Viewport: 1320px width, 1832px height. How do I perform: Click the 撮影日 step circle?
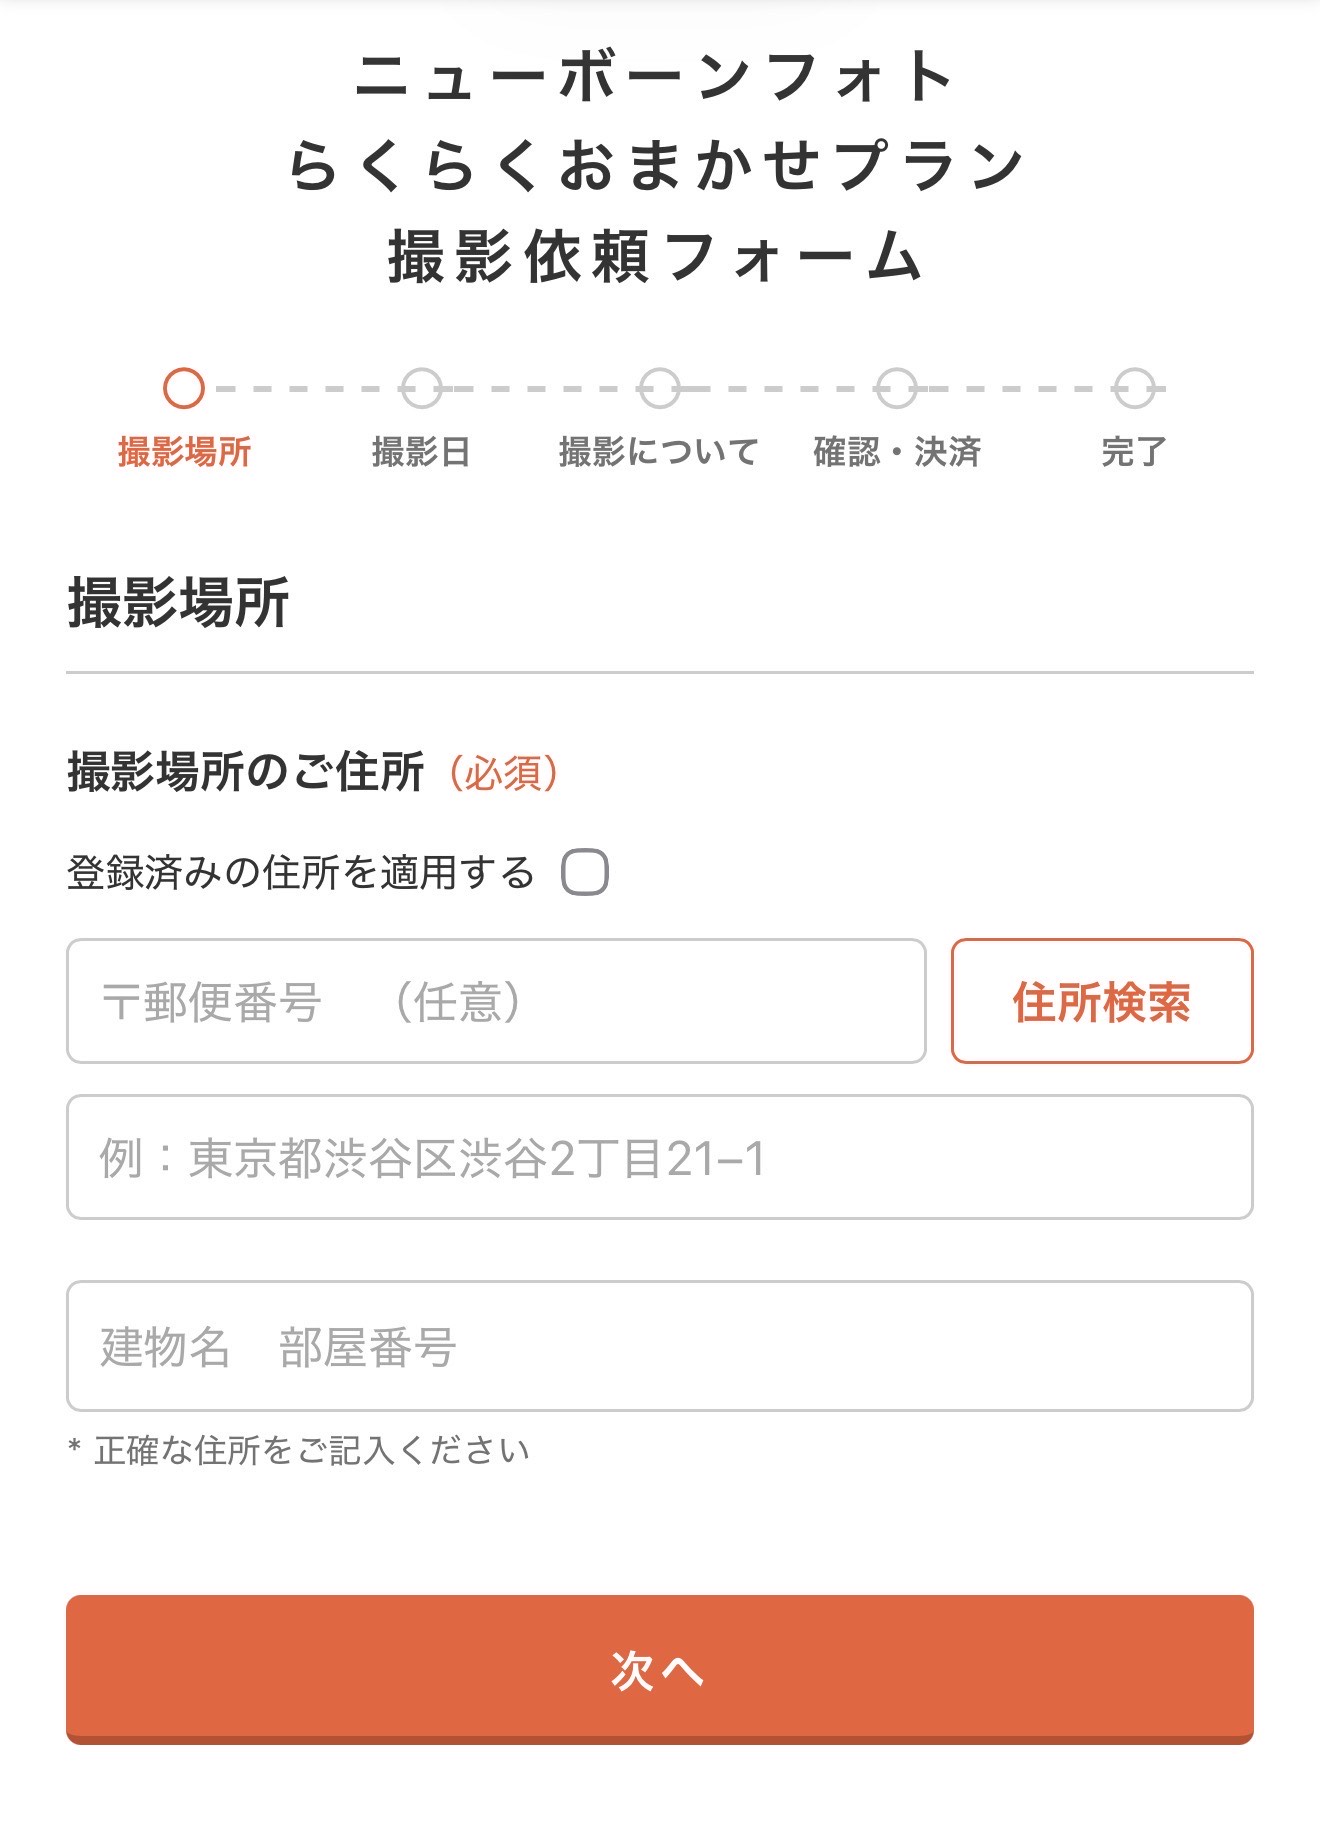[421, 388]
